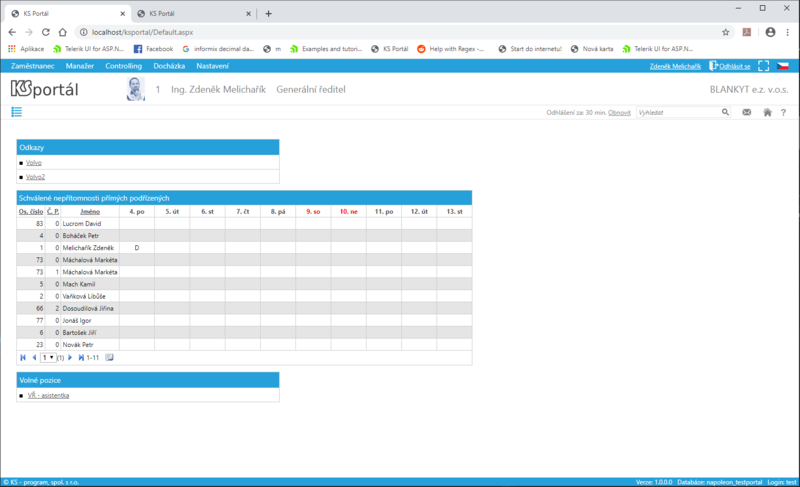800x487 pixels.
Task: Switch language via Czech flag icon
Action: pyautogui.click(x=782, y=66)
